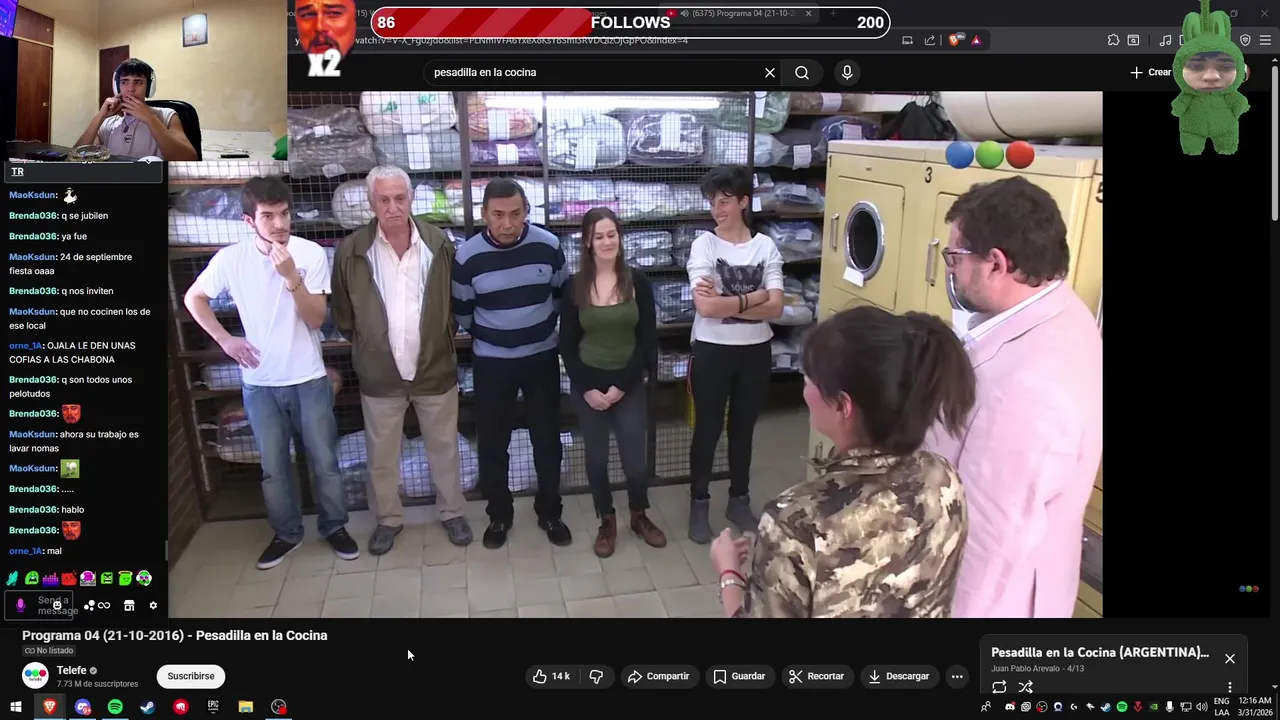The image size is (1280, 720).
Task: Open the media control music note icon
Action: click(1165, 40)
